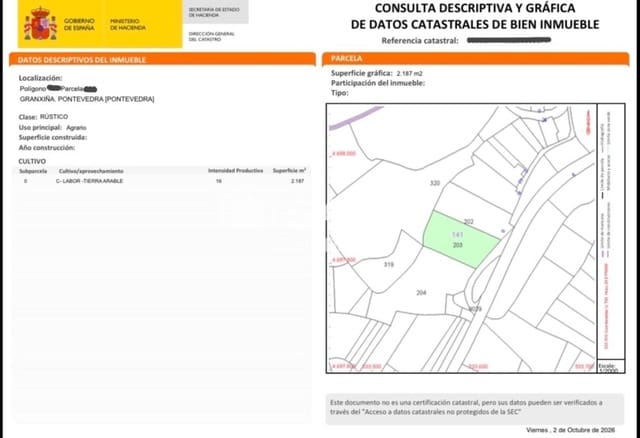Image resolution: width=640 pixels, height=438 pixels.
Task: Click the 'Intensidad Productiva' column header
Action: click(236, 171)
